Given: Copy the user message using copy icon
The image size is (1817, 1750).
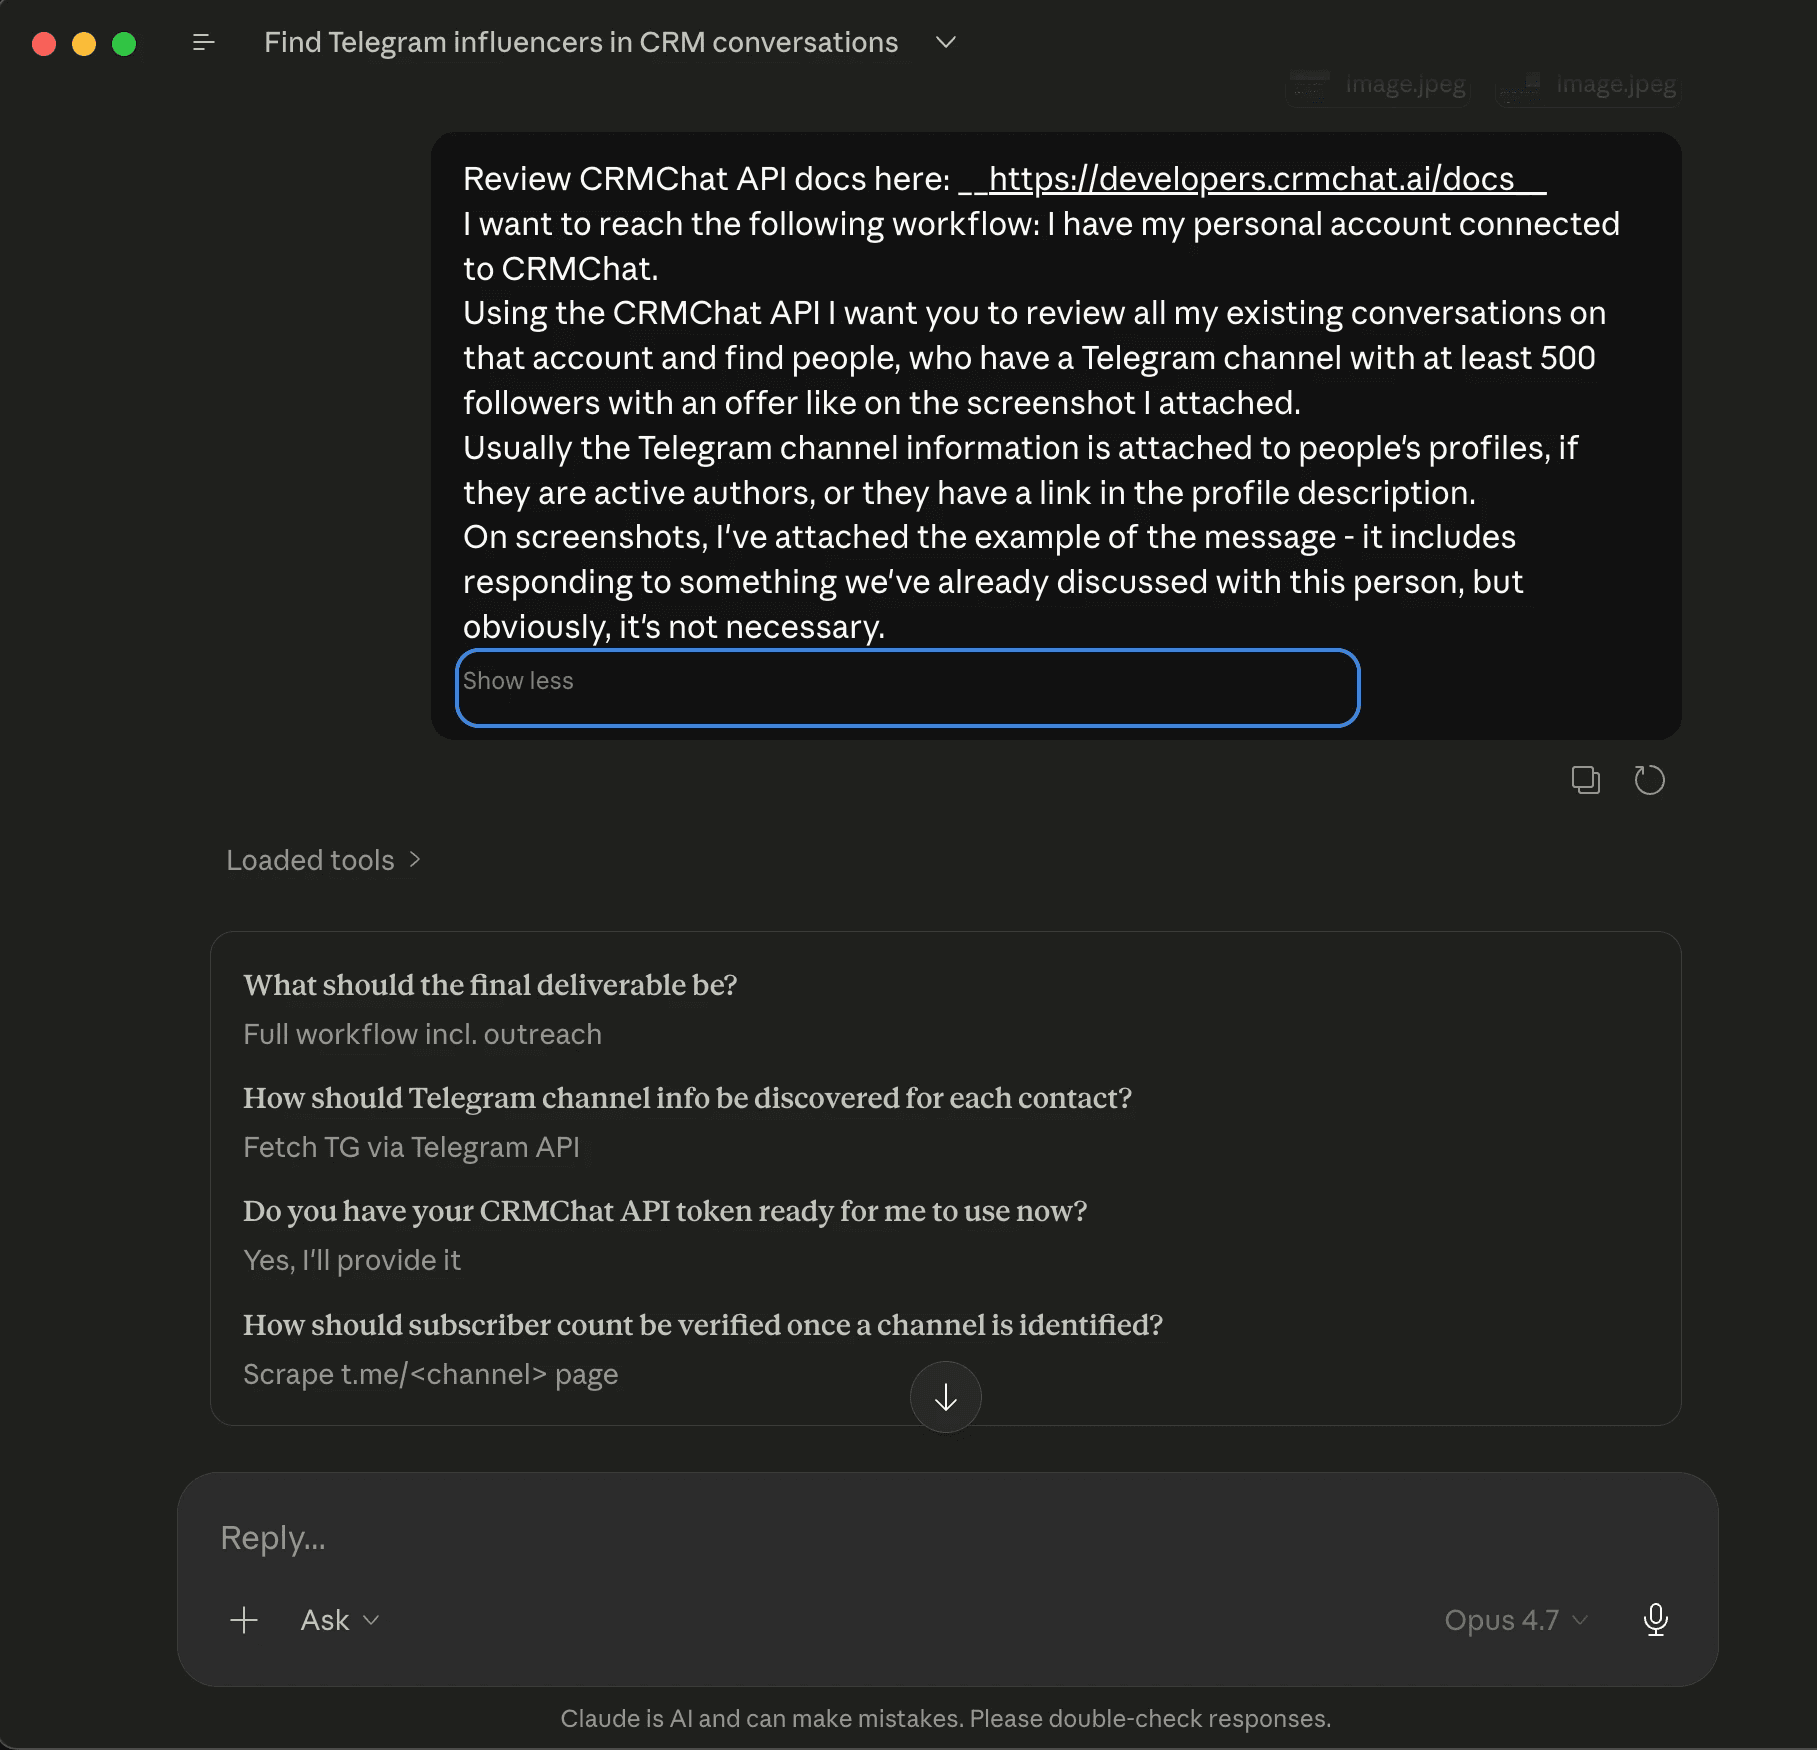Looking at the screenshot, I should (x=1586, y=780).
